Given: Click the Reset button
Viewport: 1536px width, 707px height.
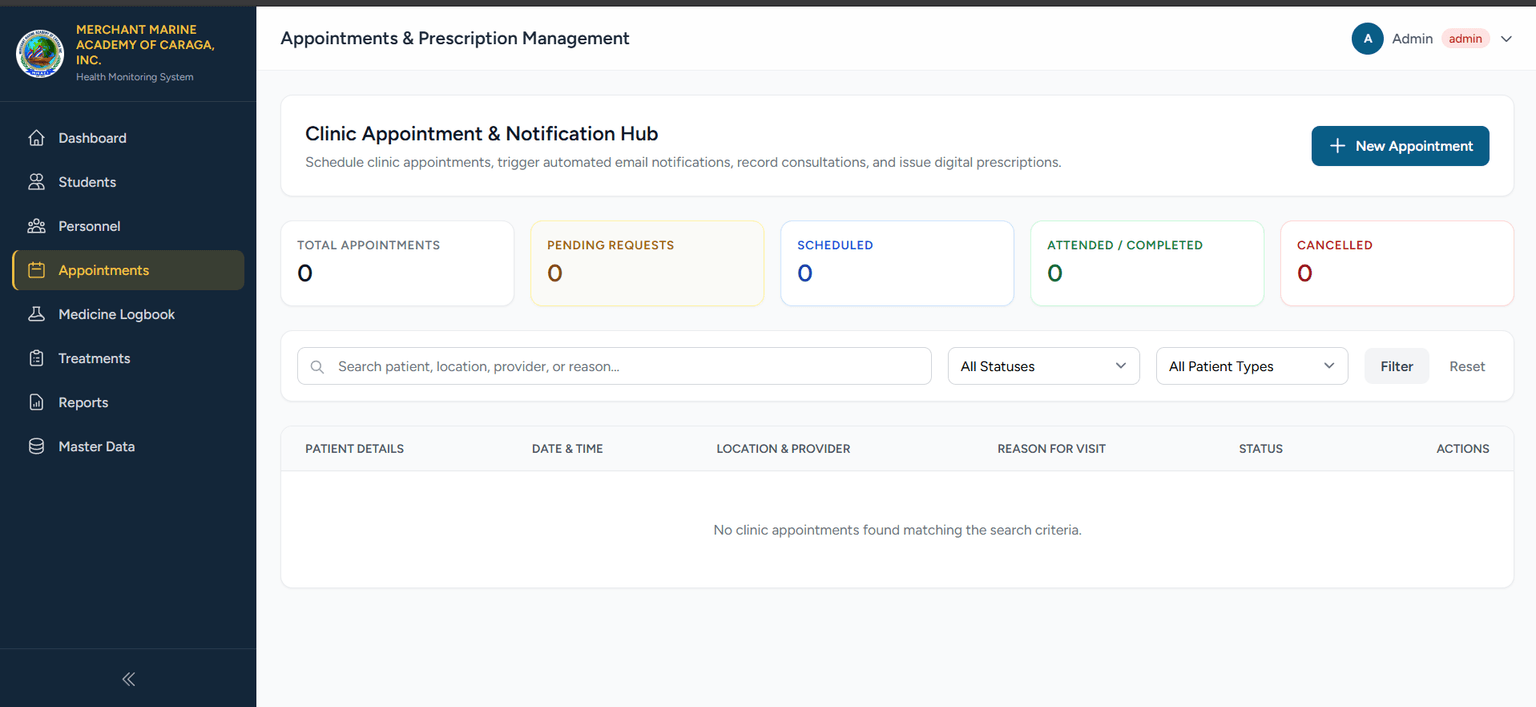Looking at the screenshot, I should [x=1467, y=366].
